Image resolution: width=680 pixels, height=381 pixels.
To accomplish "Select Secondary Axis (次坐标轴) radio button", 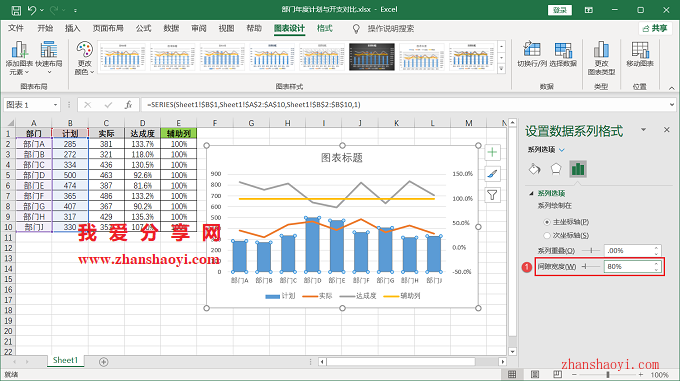I will point(547,235).
